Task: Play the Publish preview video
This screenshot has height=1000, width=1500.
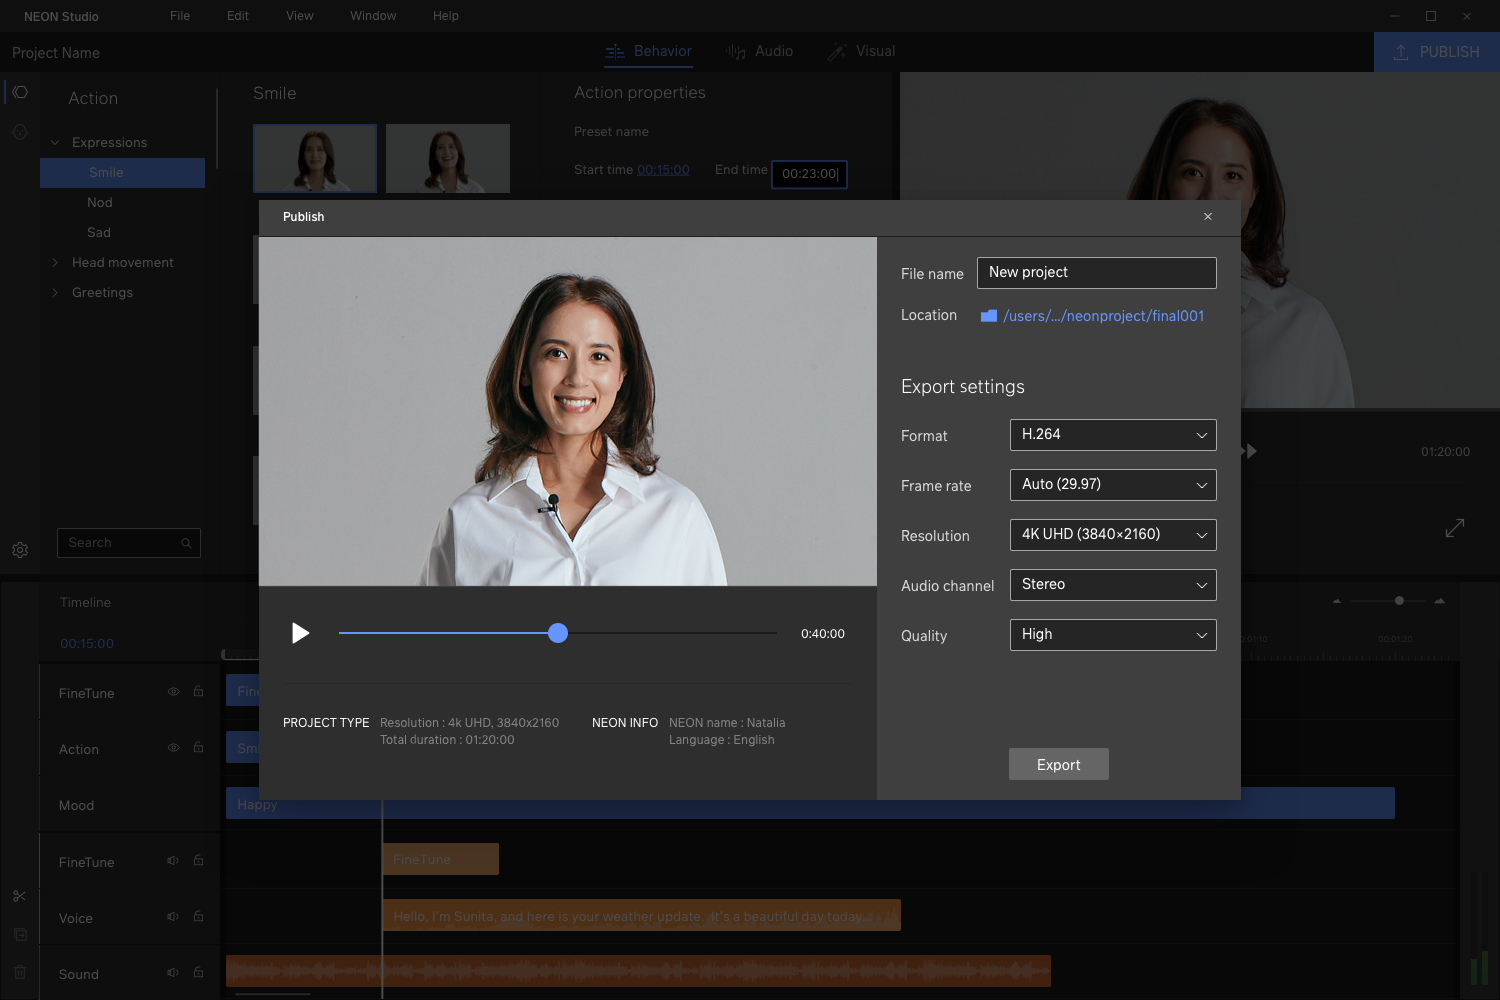Action: [300, 633]
